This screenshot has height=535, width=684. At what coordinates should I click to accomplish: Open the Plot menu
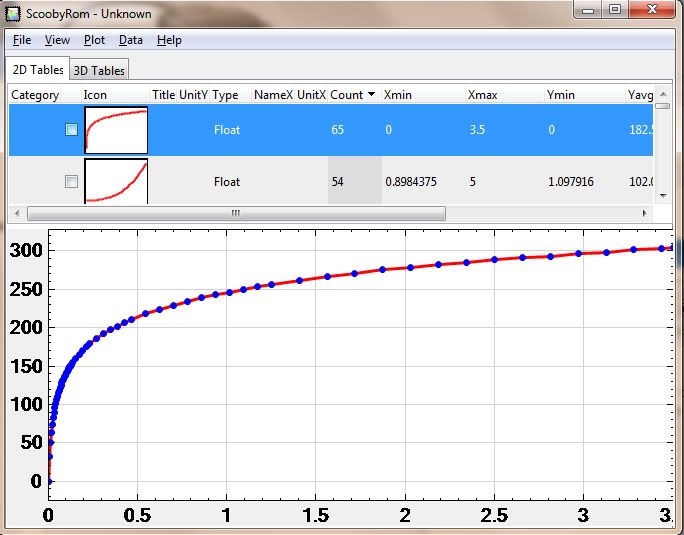(x=94, y=40)
